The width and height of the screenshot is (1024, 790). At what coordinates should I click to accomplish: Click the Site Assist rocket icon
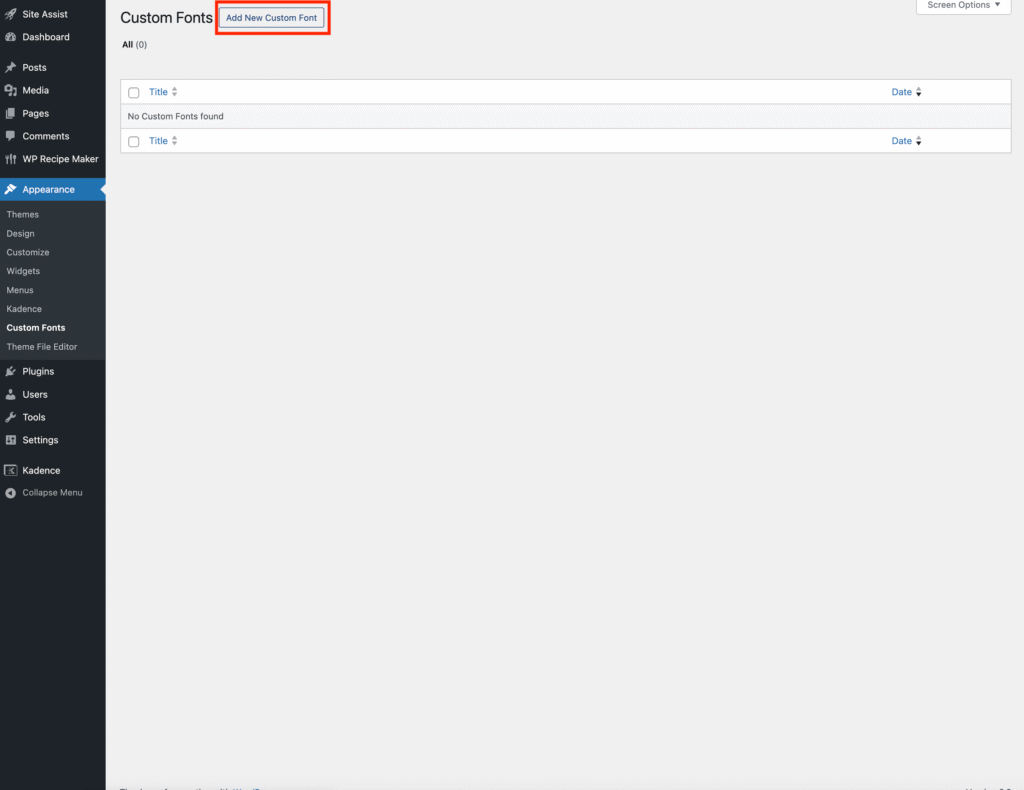10,14
